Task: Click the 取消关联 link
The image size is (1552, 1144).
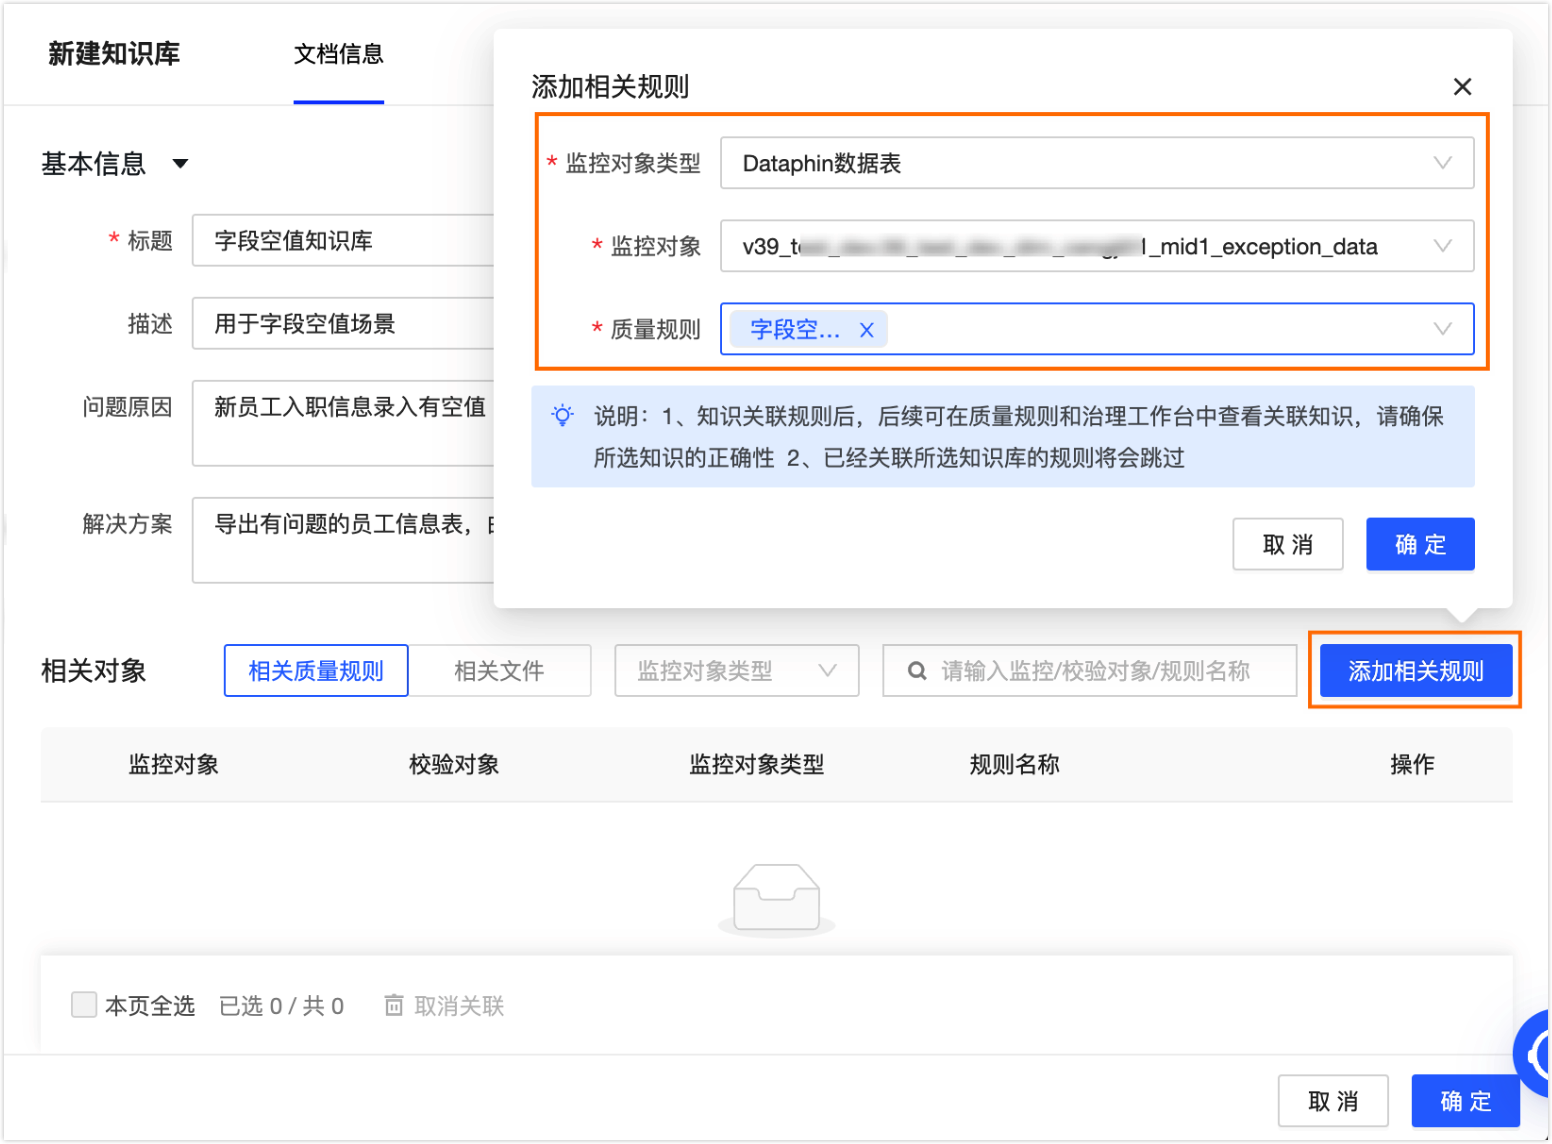Action: click(459, 1006)
